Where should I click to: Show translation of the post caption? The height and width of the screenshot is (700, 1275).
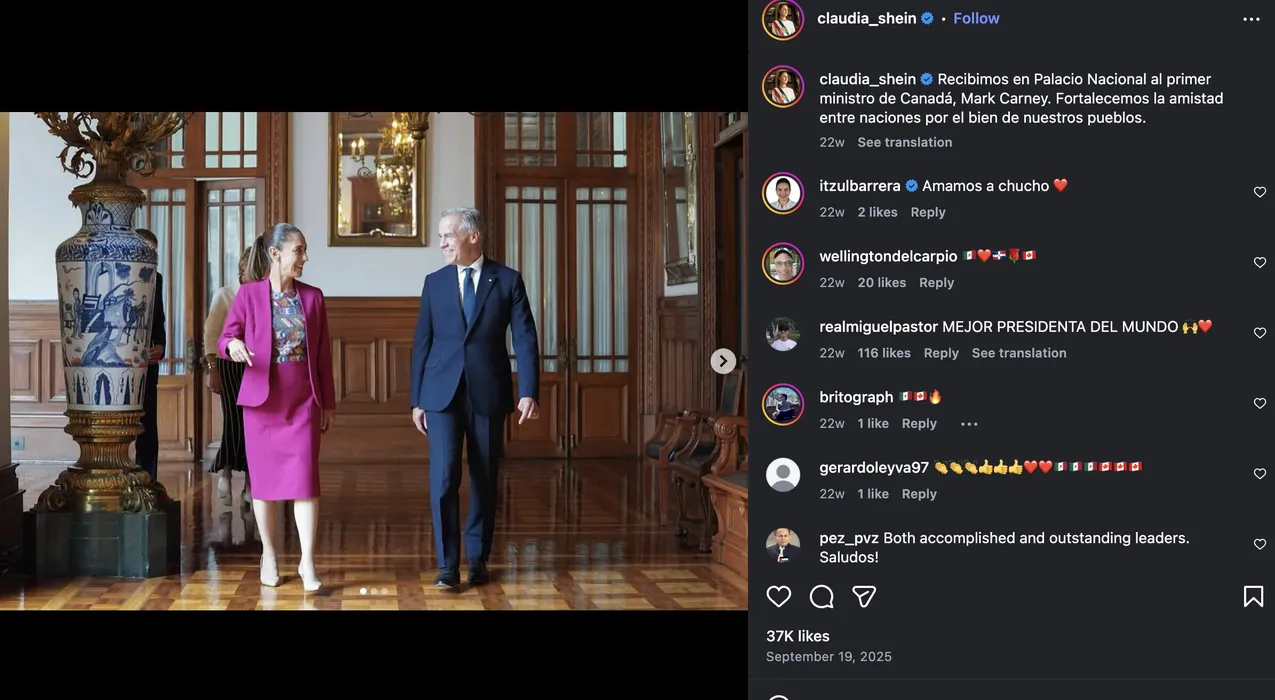(x=904, y=142)
